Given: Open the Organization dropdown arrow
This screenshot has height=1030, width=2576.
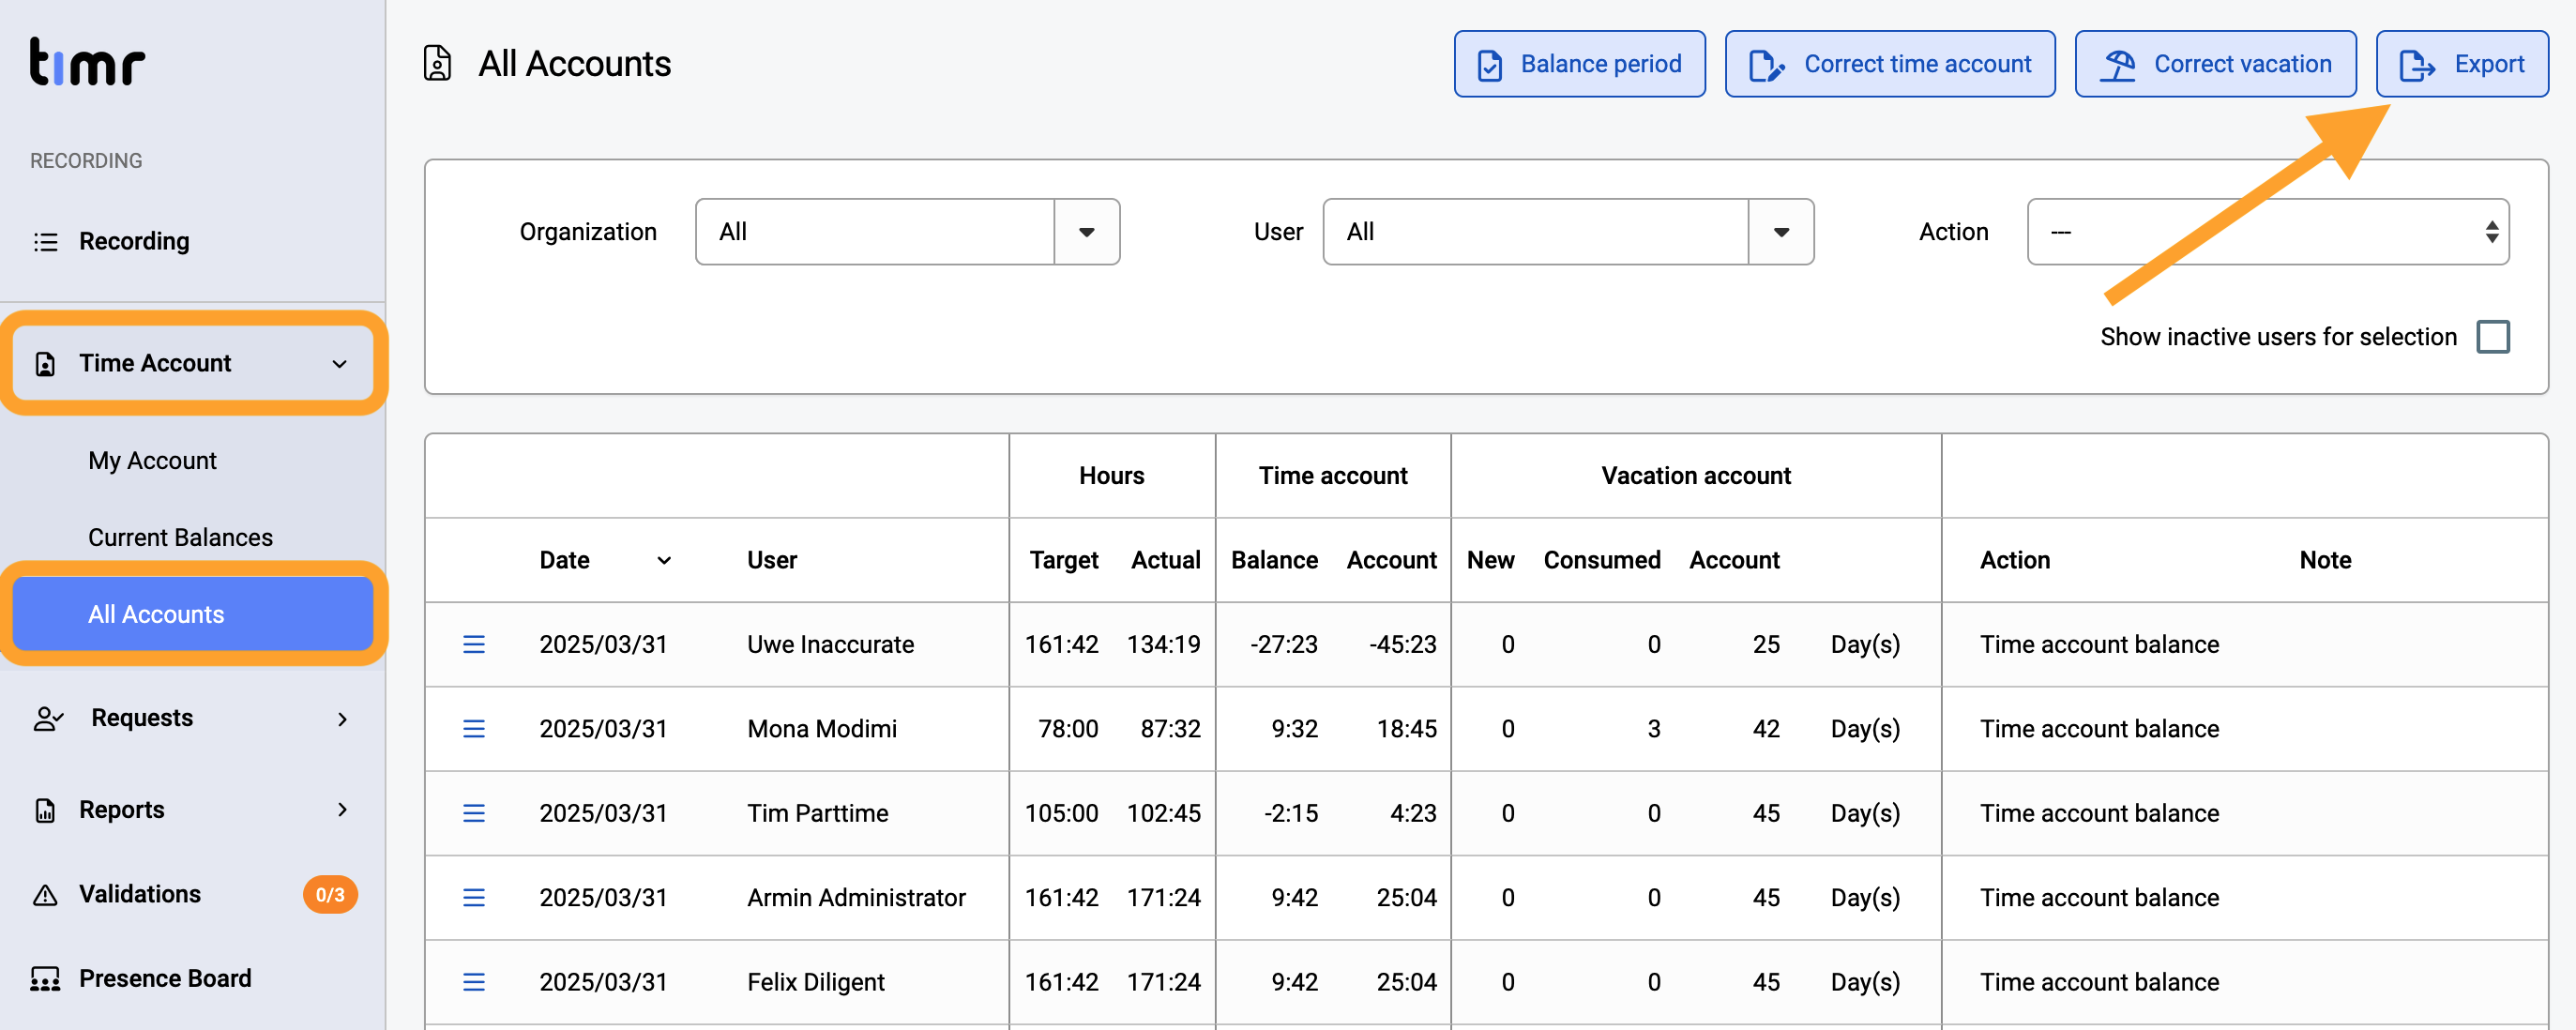Looking at the screenshot, I should click(1087, 232).
